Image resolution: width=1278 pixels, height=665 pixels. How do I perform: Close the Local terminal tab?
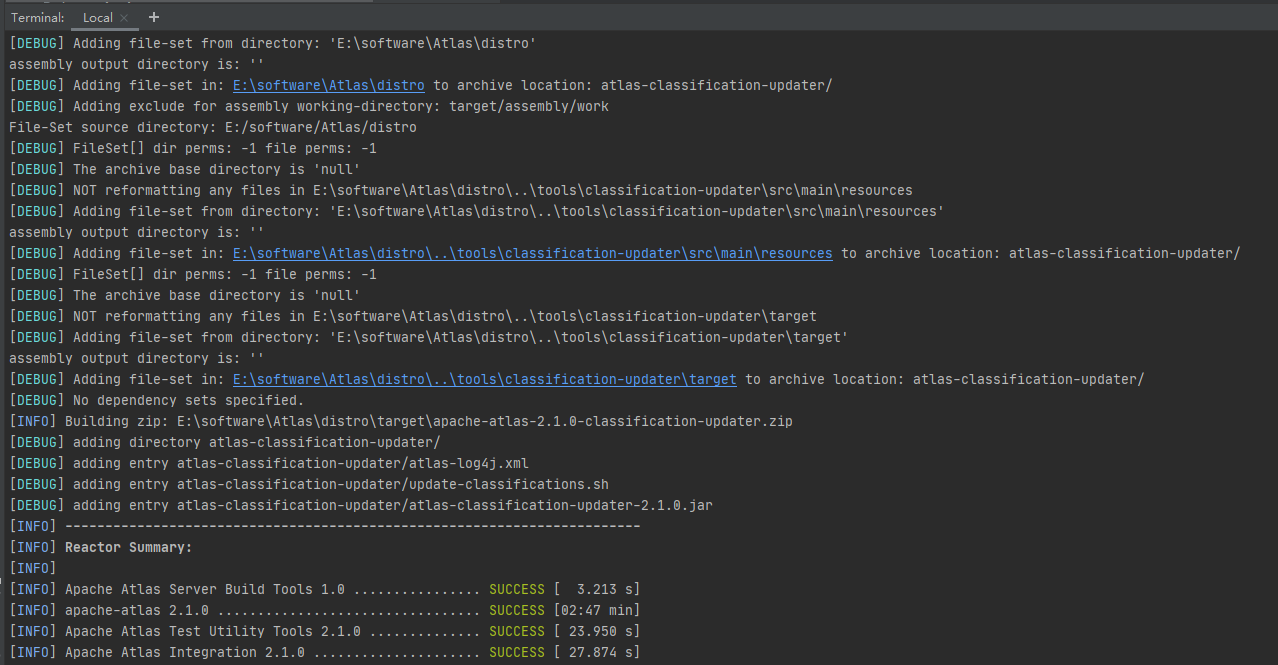[124, 18]
